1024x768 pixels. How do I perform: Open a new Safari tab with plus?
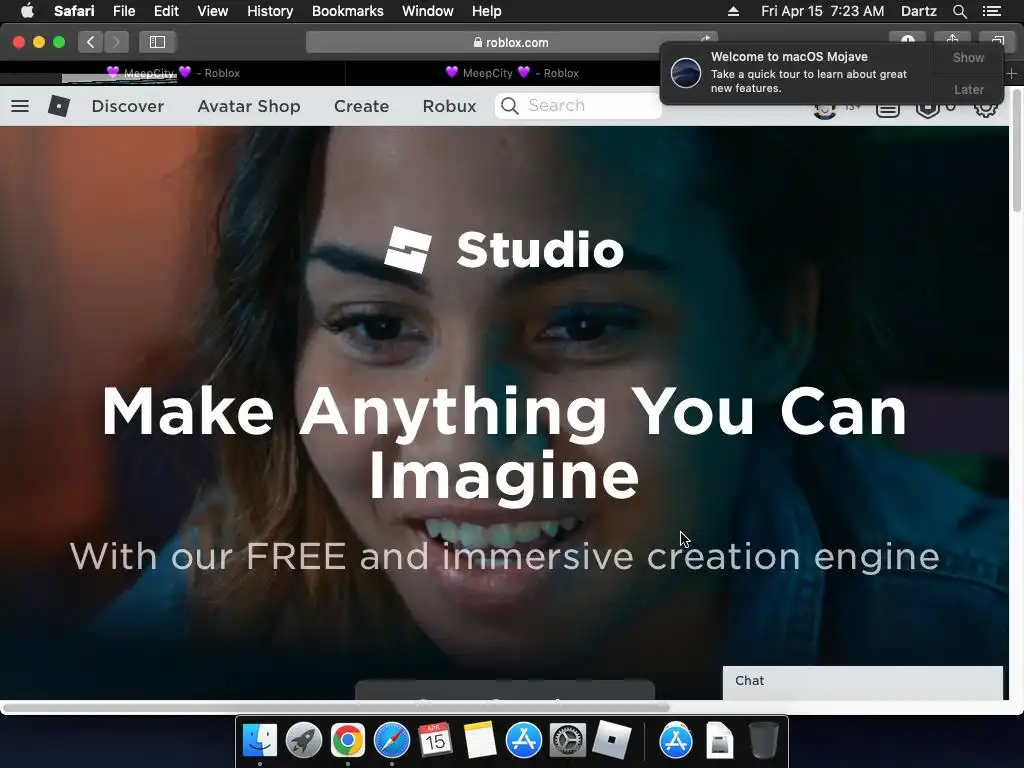1012,74
